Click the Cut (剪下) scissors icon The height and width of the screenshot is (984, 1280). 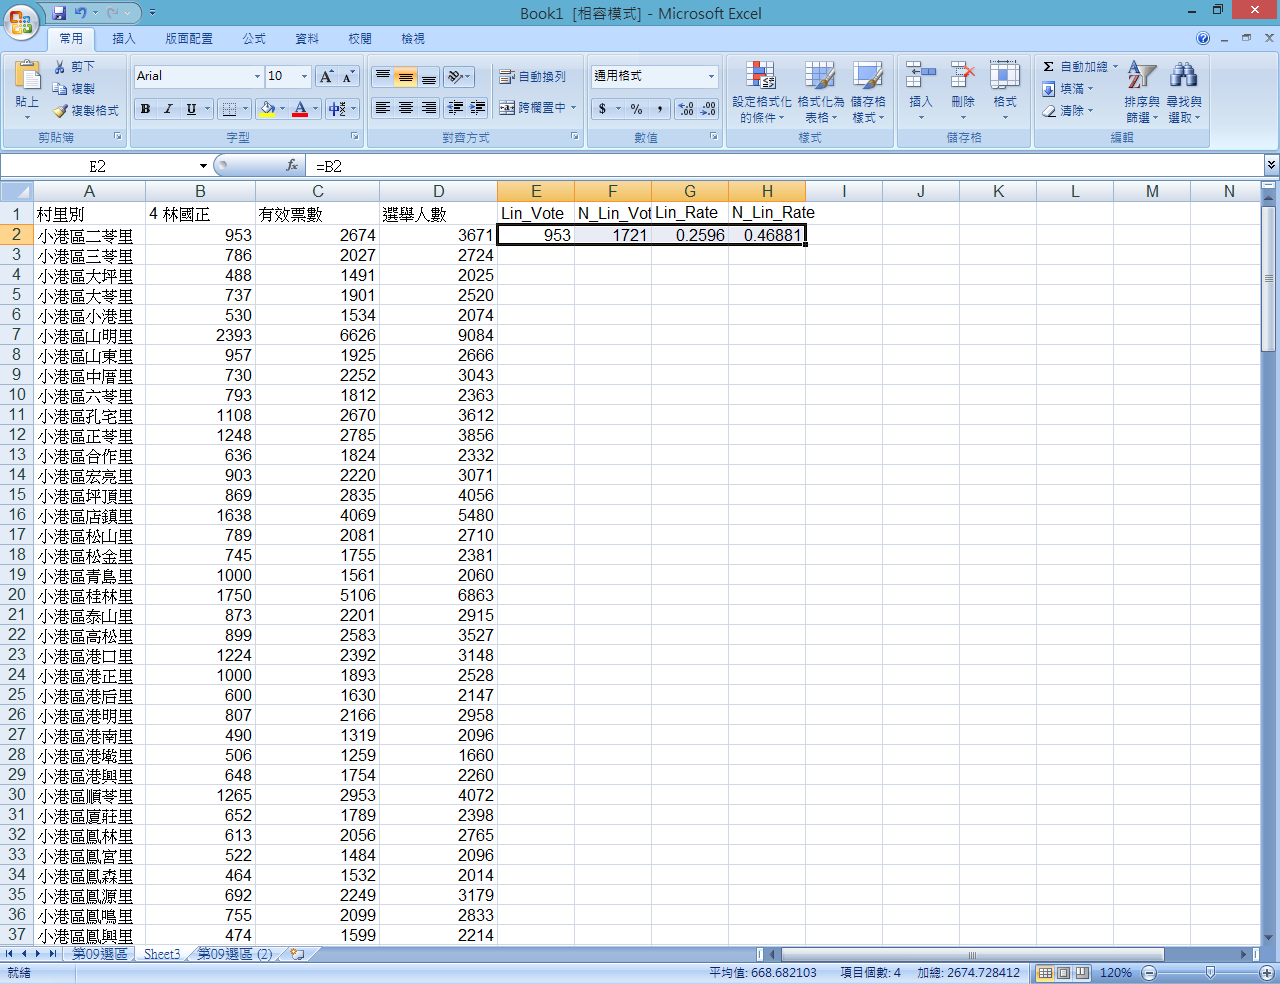(60, 67)
